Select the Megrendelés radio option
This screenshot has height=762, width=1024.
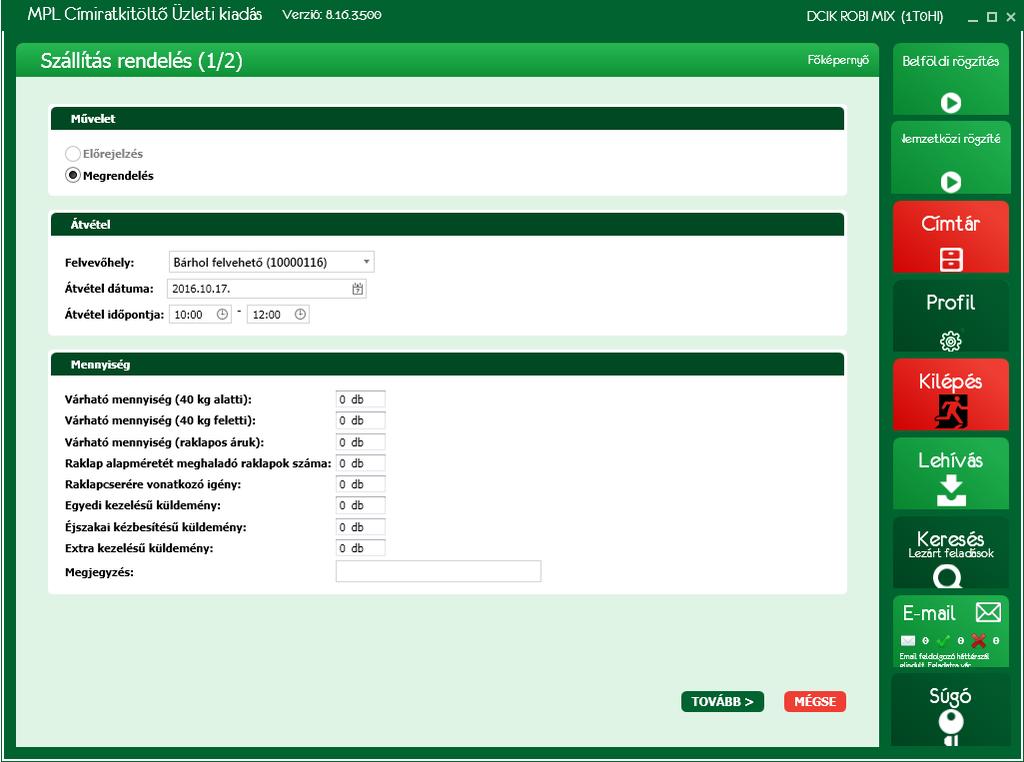pyautogui.click(x=72, y=175)
